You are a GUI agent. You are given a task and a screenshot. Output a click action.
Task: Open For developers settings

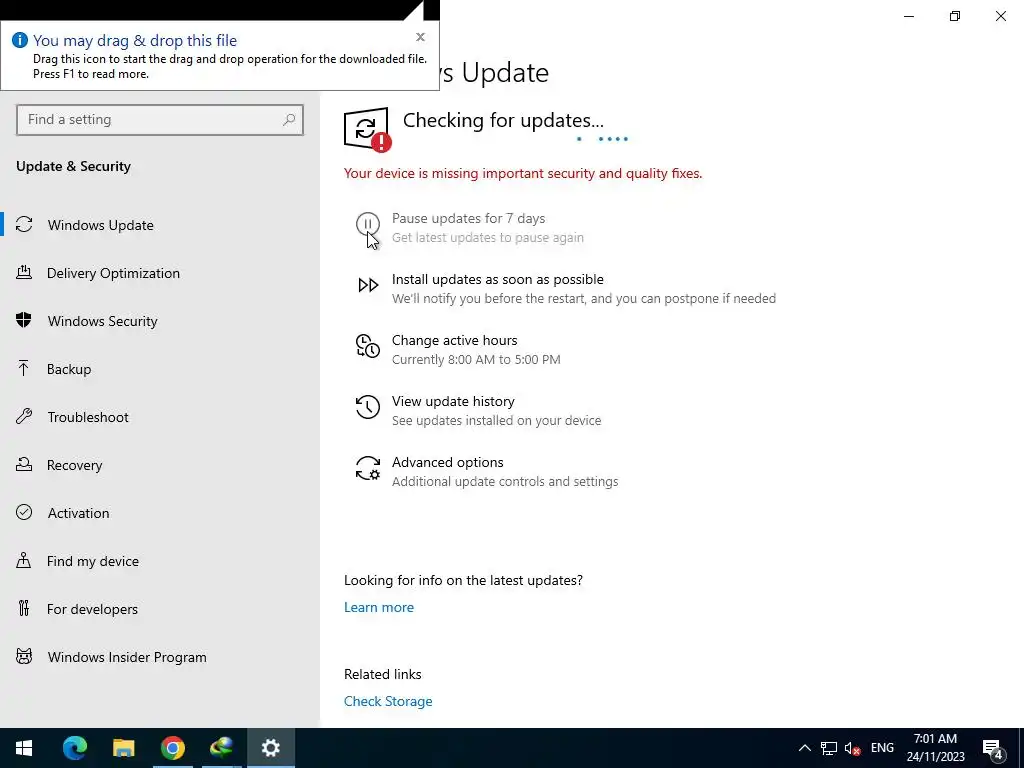point(160,609)
